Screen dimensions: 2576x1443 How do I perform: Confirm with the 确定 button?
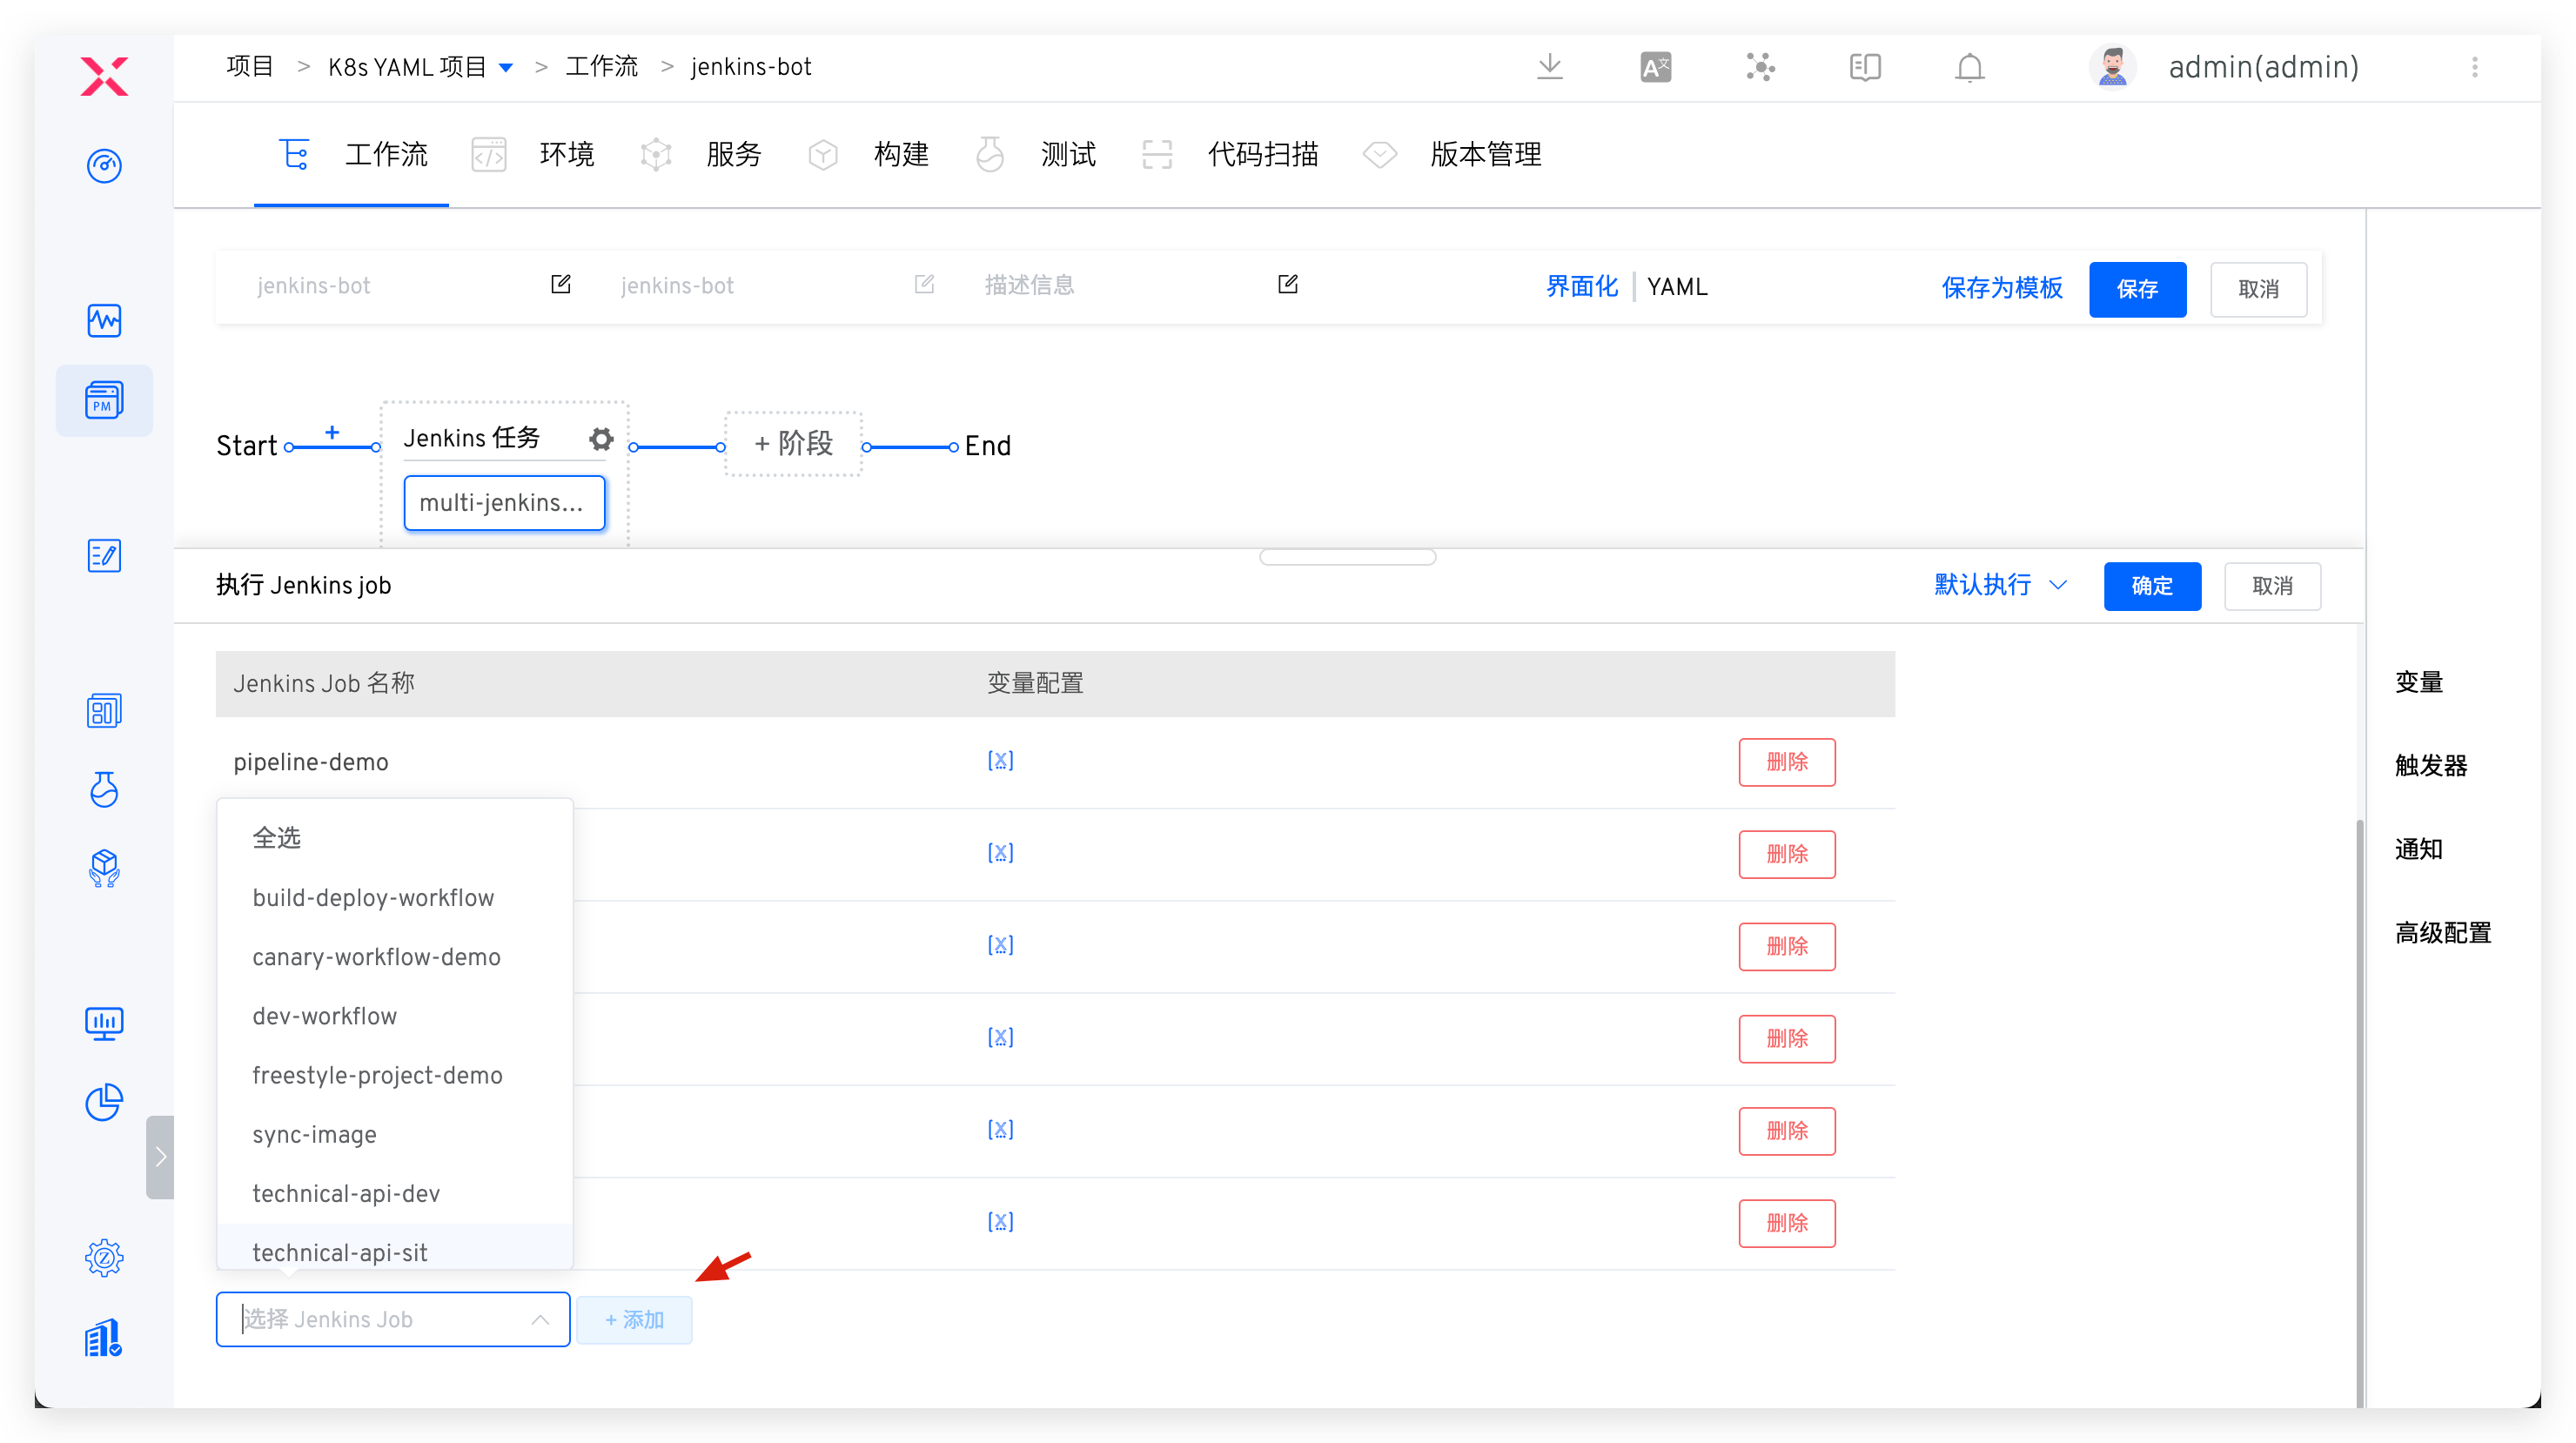point(2152,586)
